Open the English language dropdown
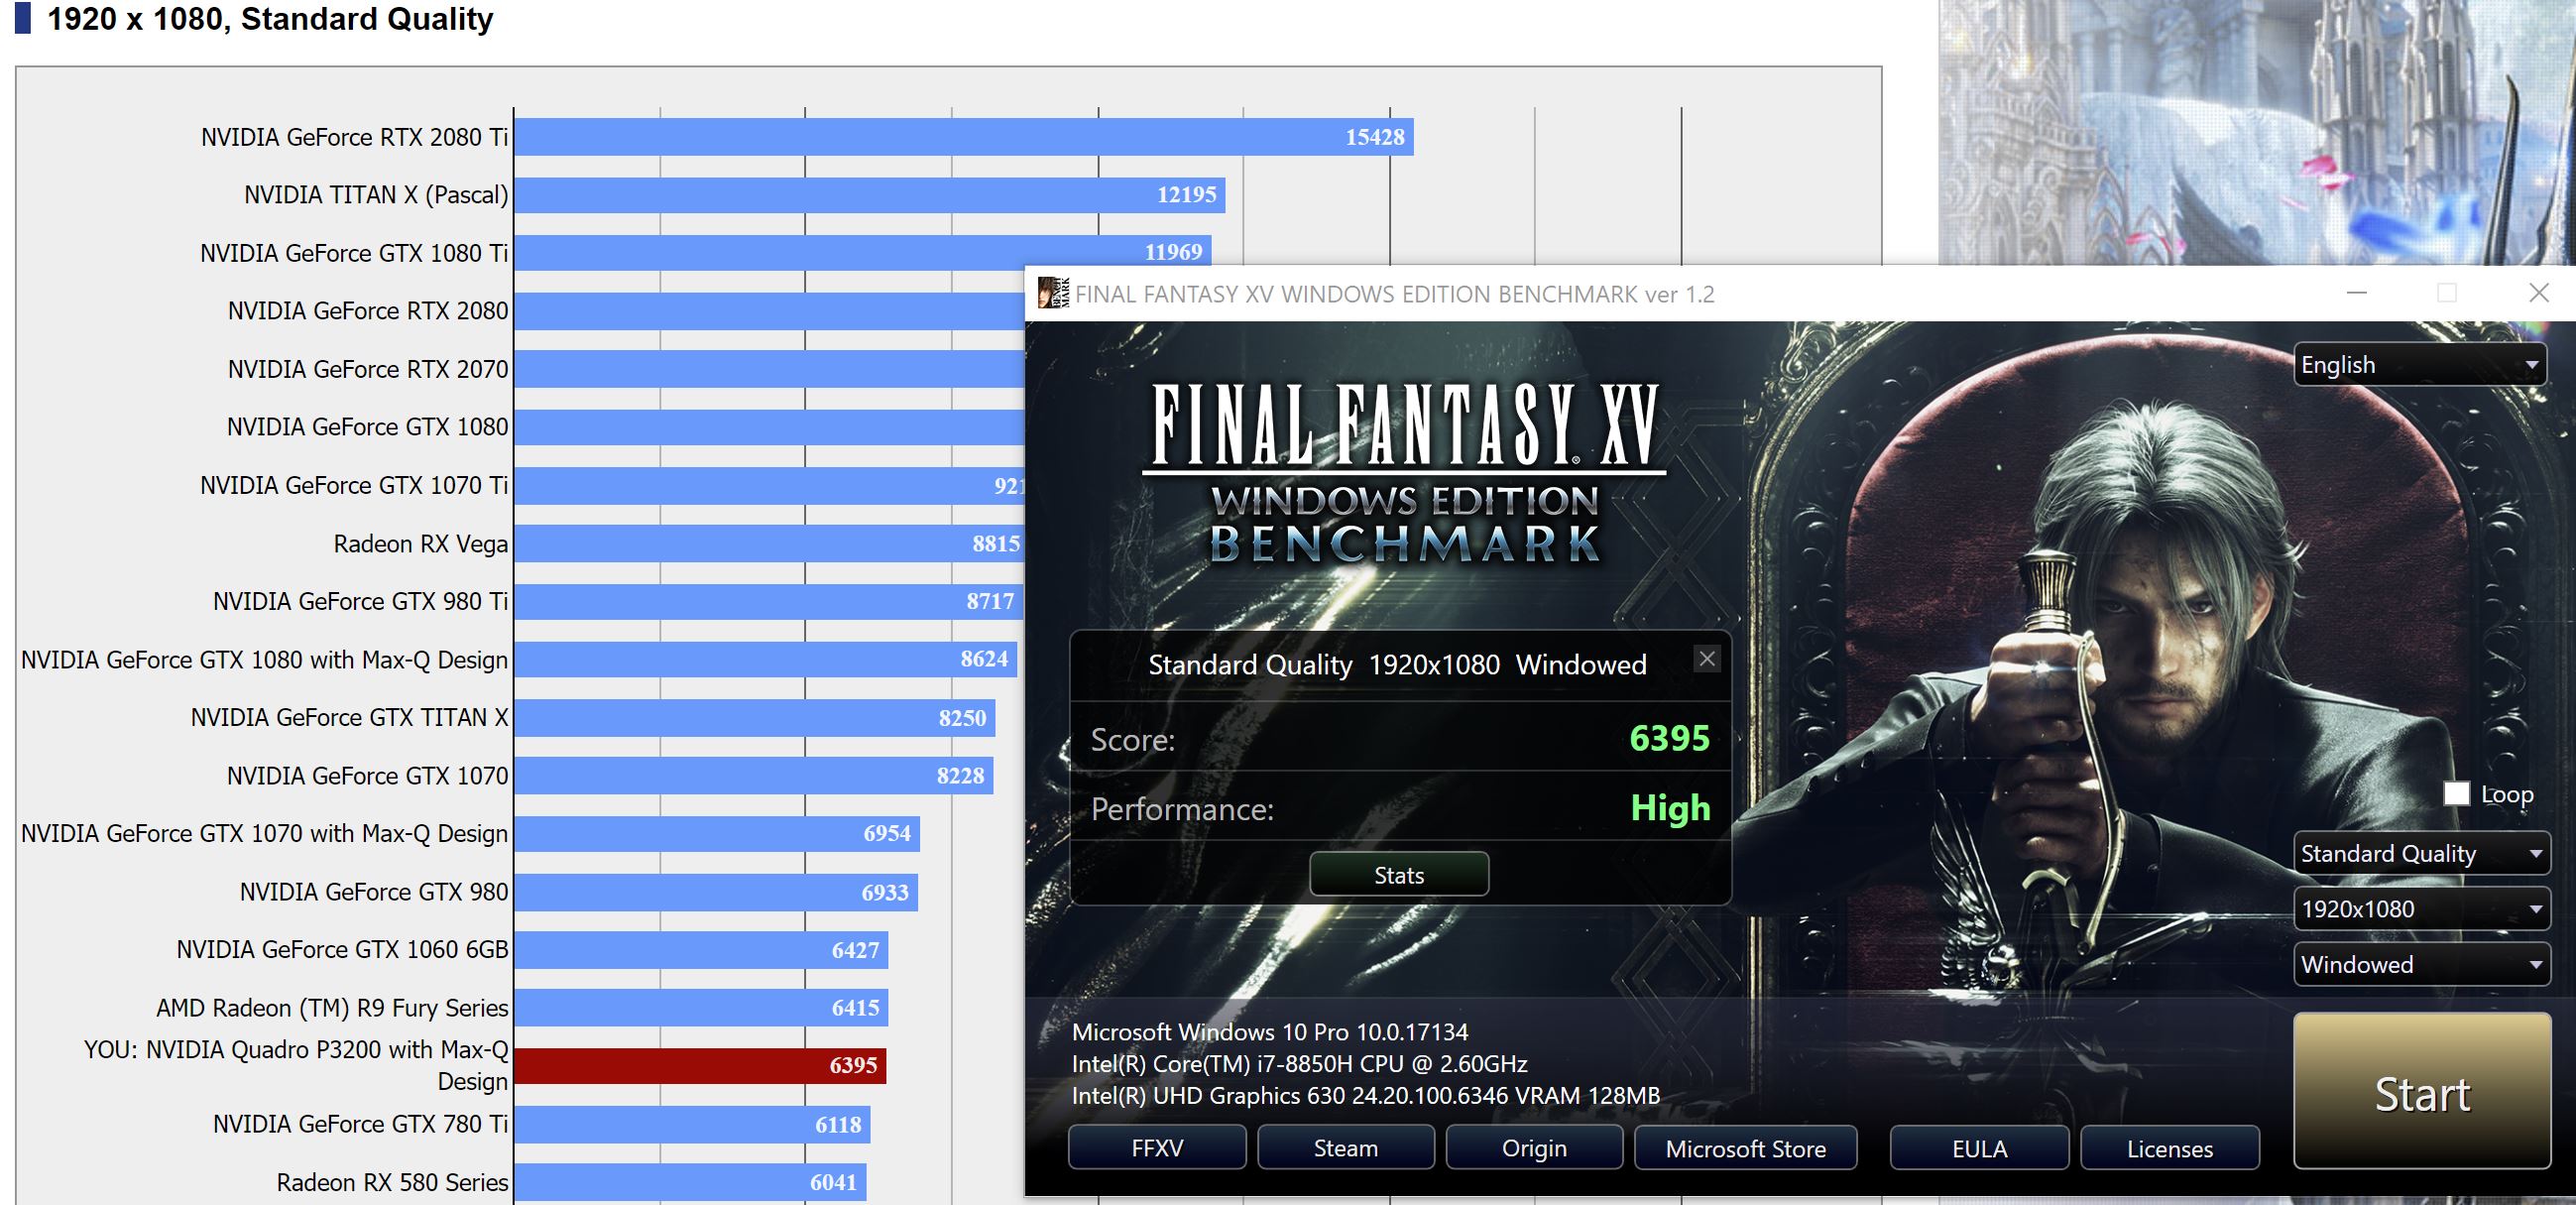The width and height of the screenshot is (2576, 1205). (x=2420, y=364)
